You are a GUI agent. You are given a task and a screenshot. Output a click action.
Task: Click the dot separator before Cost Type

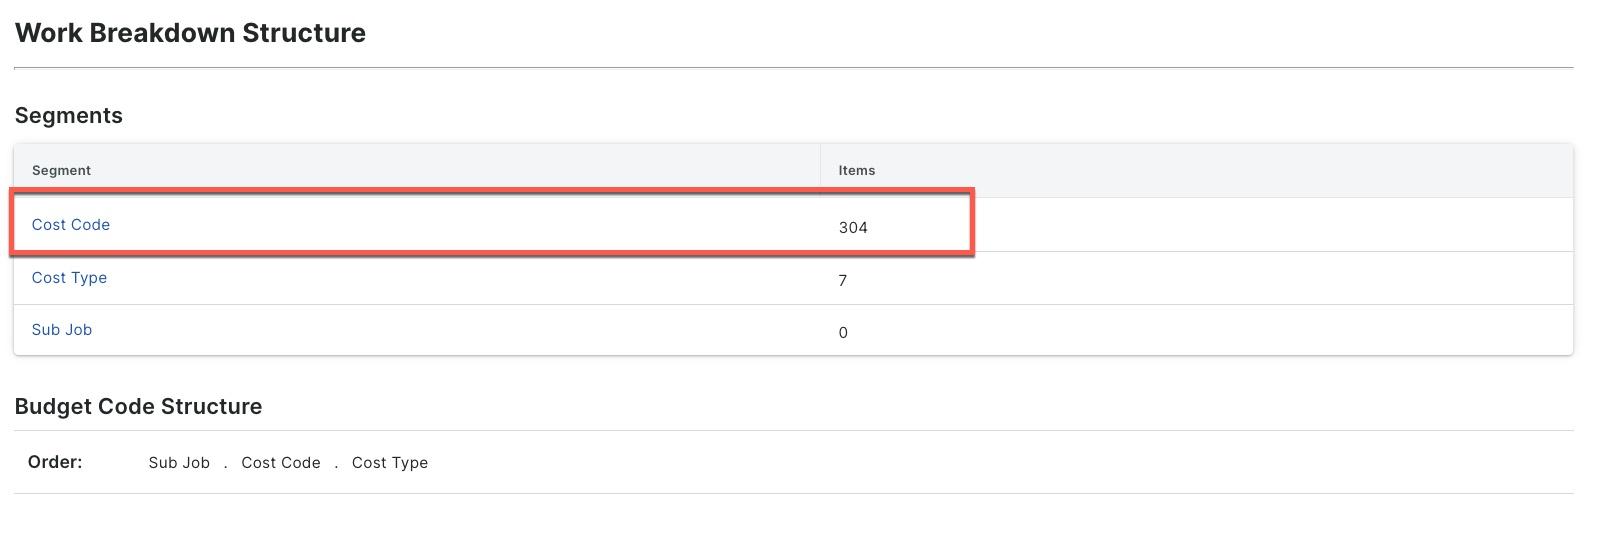point(336,464)
